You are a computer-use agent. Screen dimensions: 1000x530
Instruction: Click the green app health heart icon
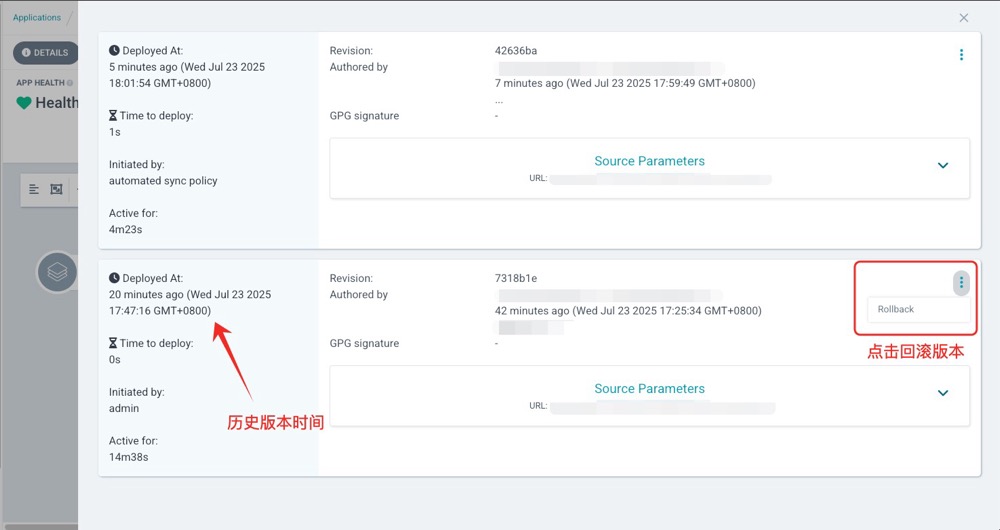[24, 103]
